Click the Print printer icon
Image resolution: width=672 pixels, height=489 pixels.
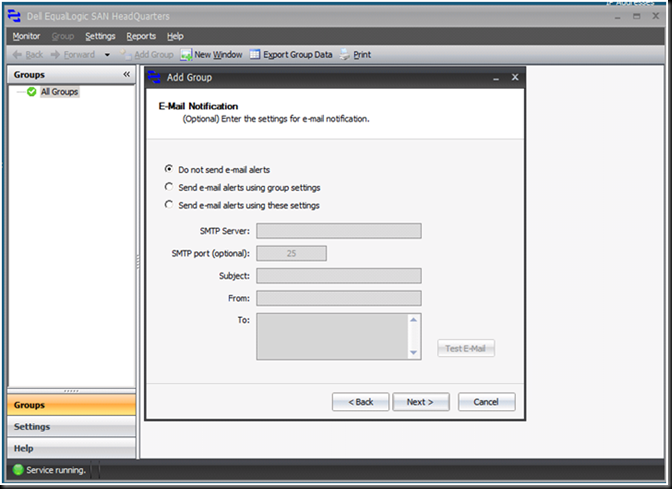(x=345, y=55)
